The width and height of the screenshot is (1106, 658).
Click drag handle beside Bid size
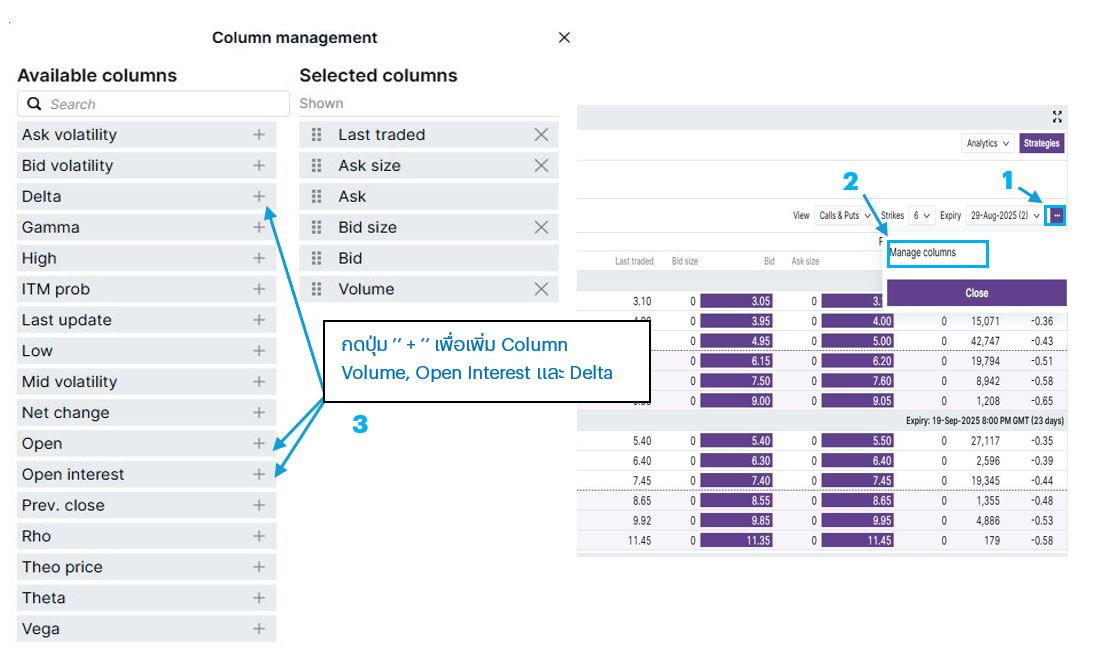tap(317, 227)
